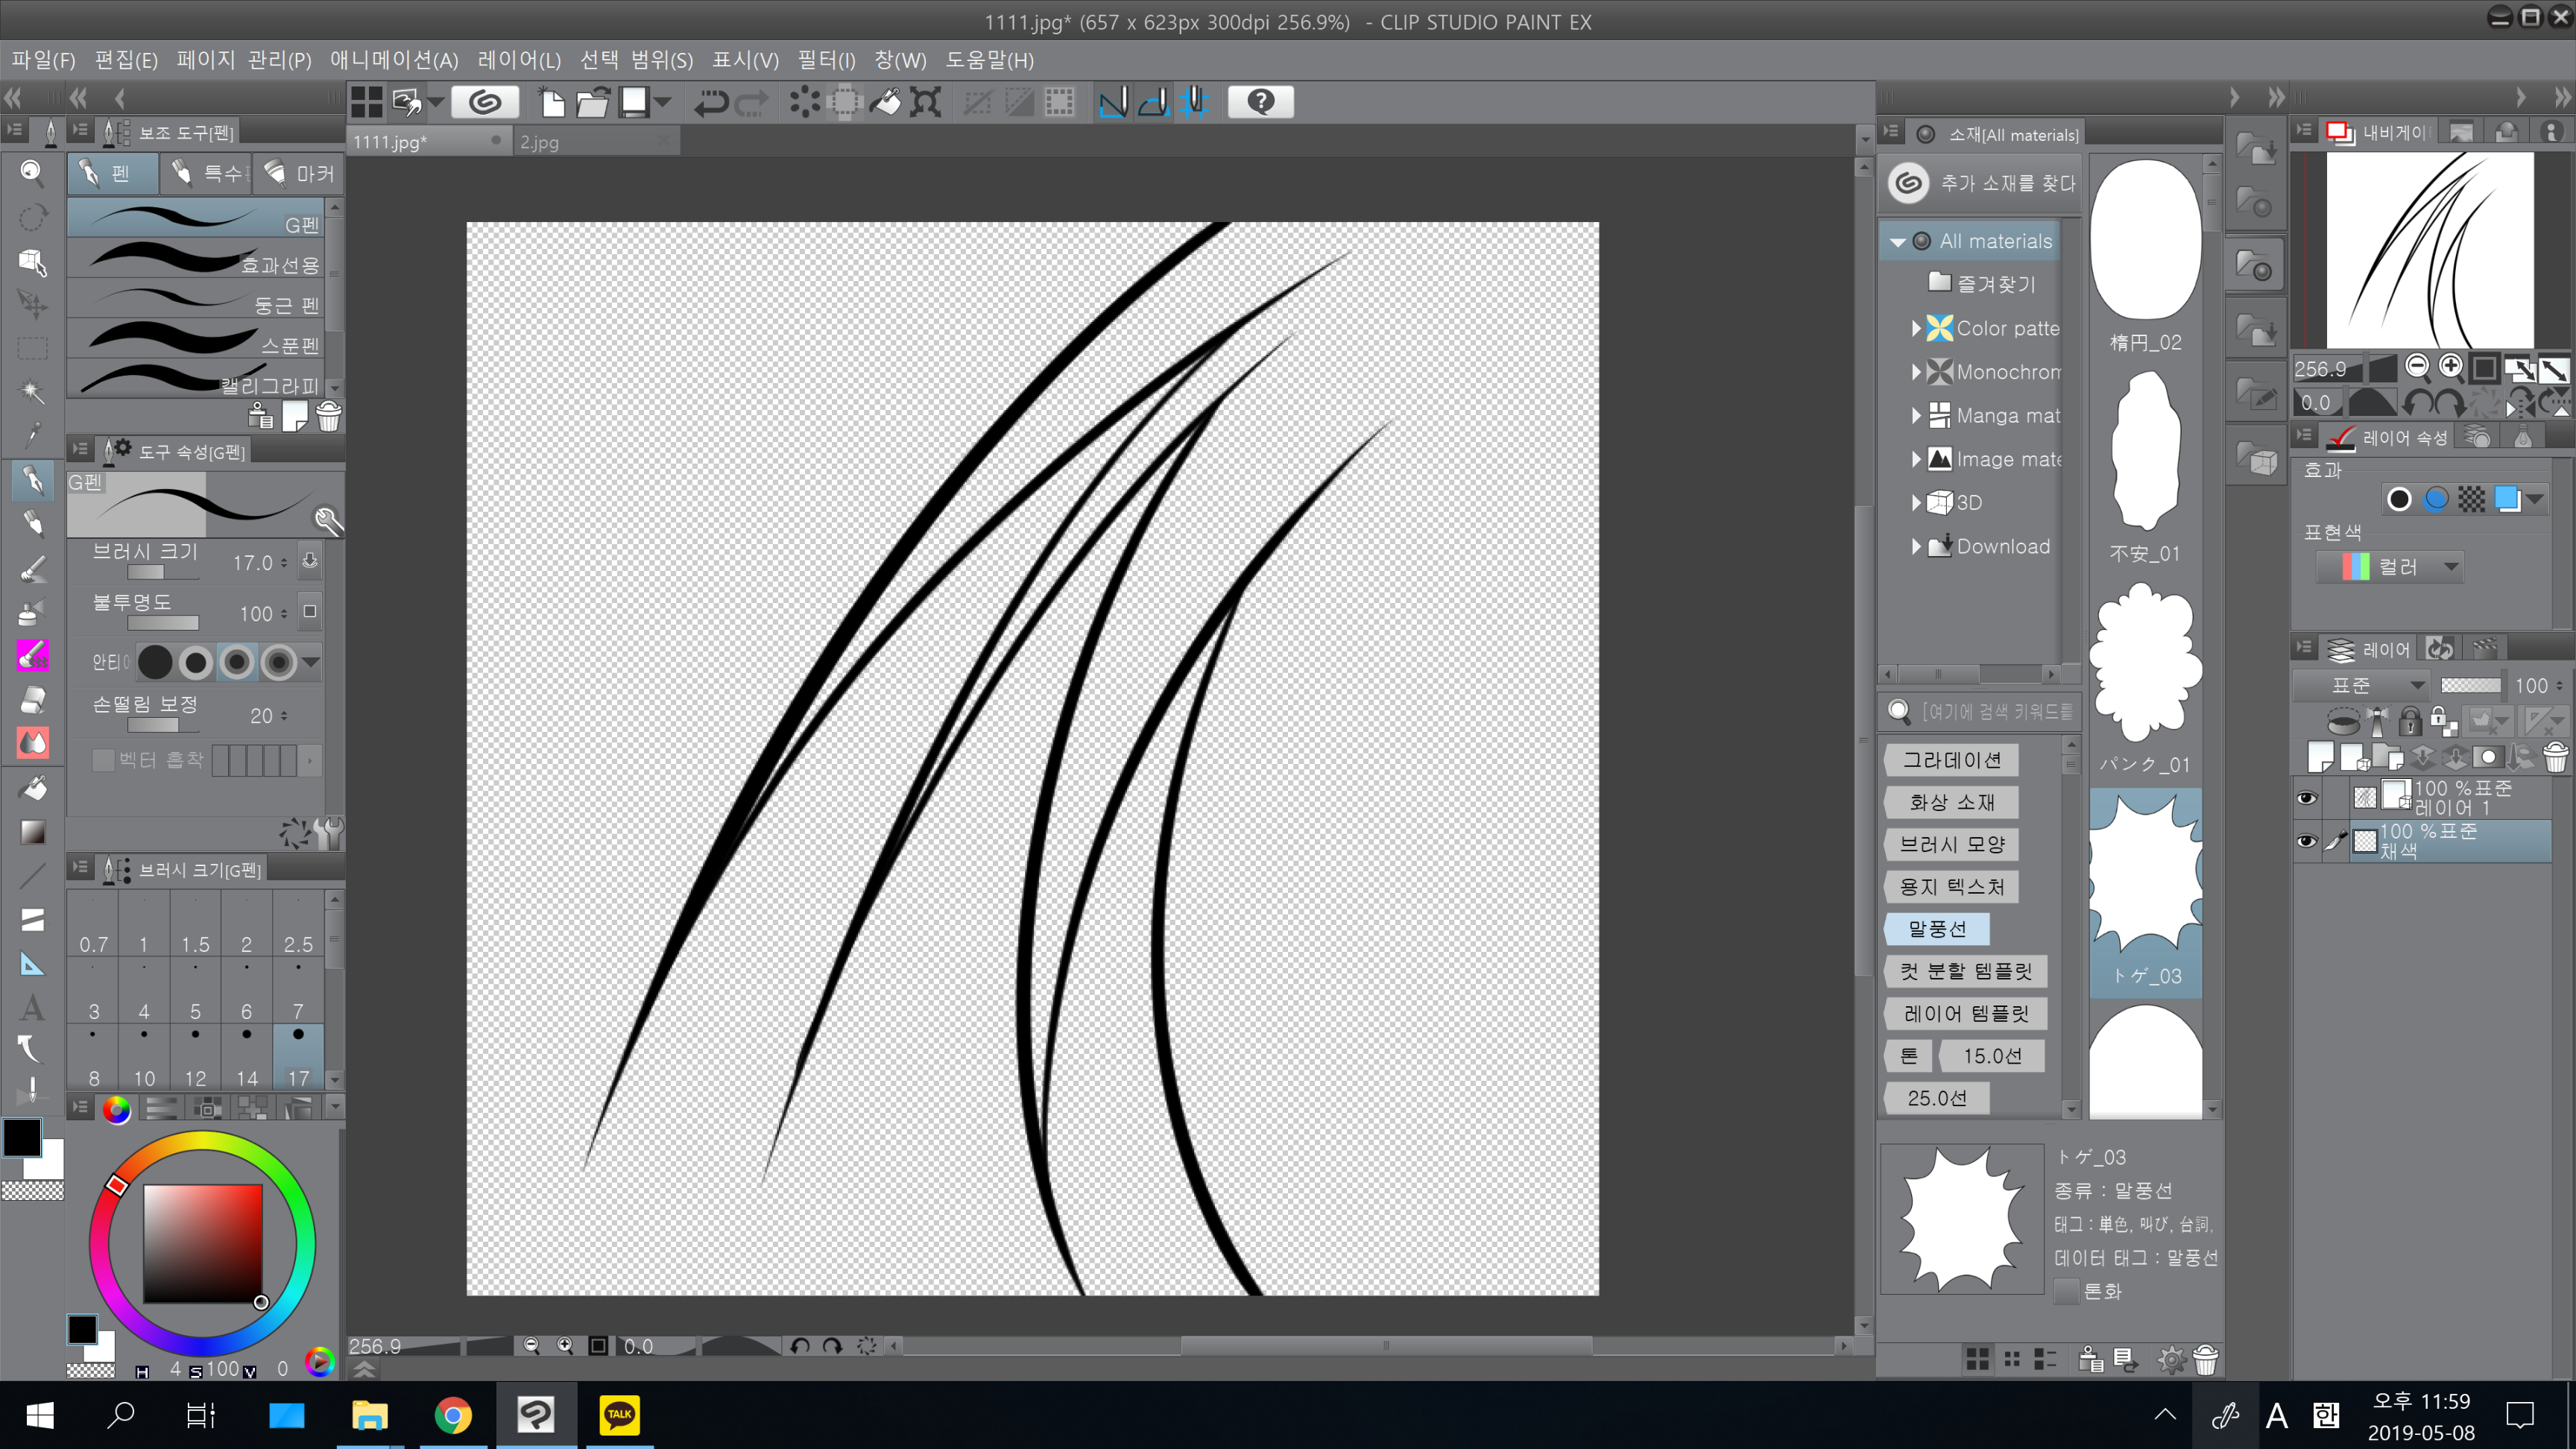This screenshot has width=2576, height=1449.
Task: Open the 필터 menu
Action: click(825, 60)
